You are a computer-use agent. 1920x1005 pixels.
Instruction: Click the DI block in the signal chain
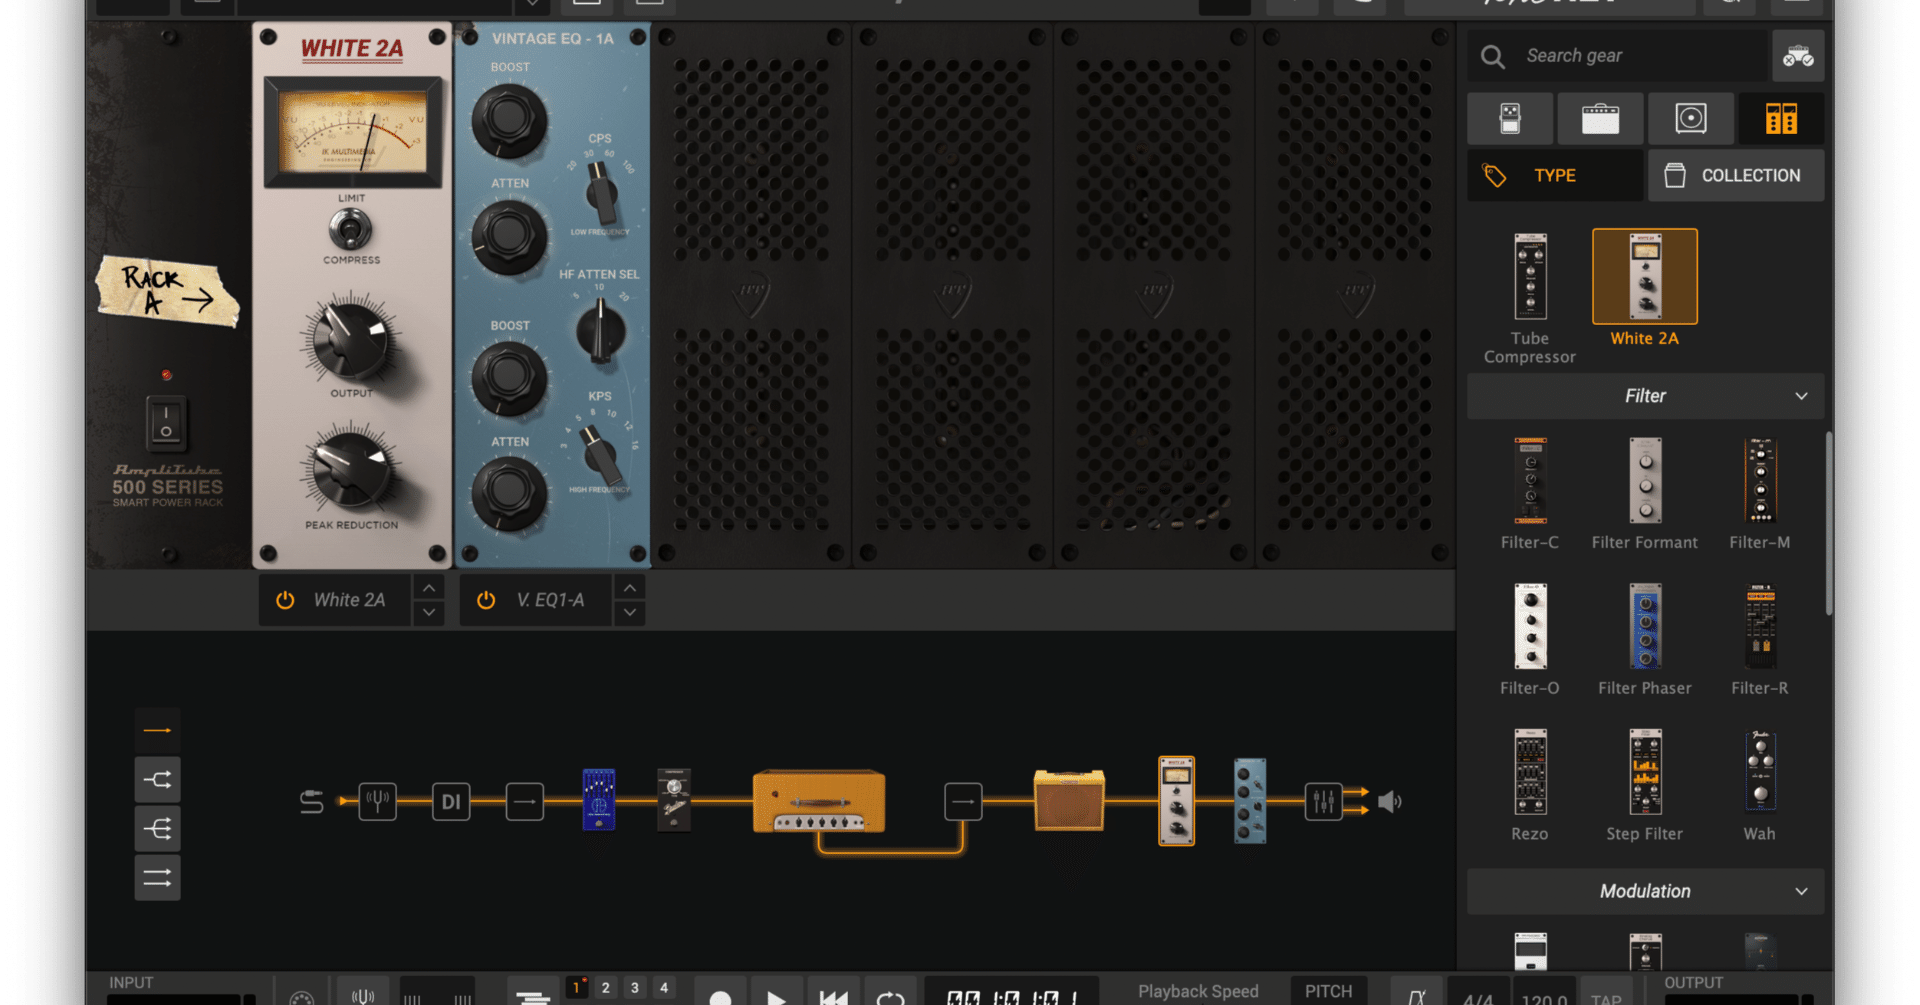click(451, 801)
